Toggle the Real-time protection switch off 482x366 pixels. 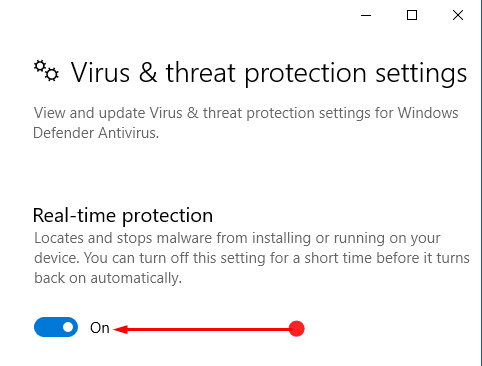56,327
